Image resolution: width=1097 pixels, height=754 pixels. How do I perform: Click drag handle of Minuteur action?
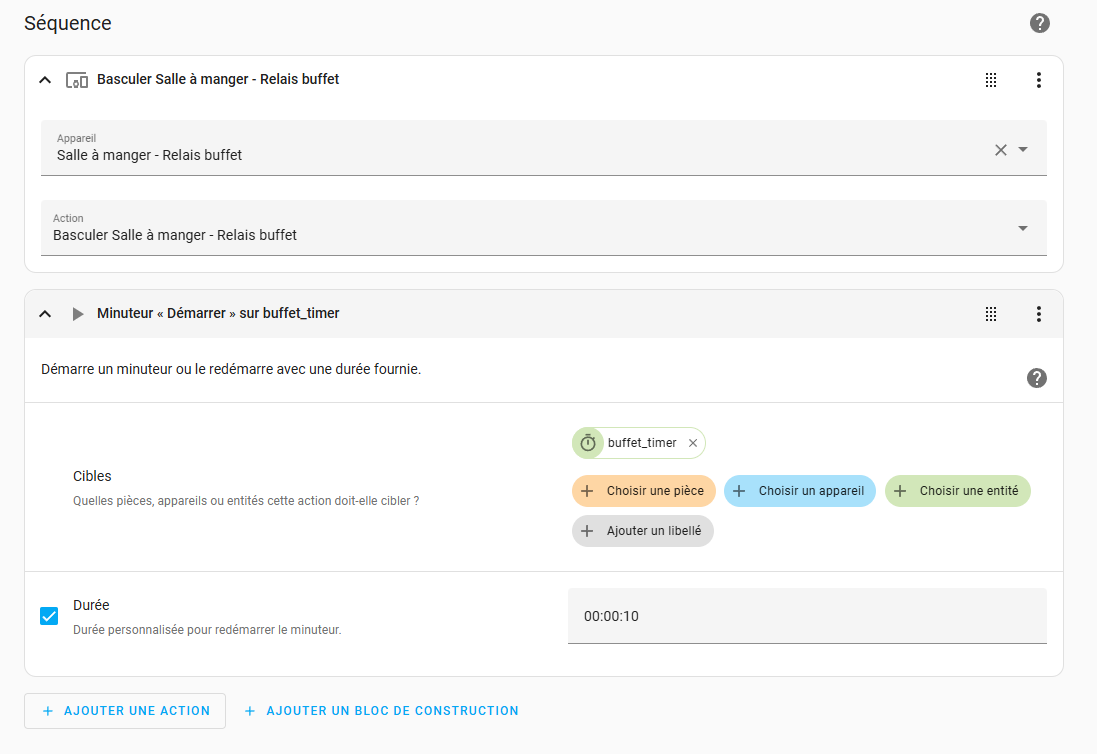click(x=991, y=314)
